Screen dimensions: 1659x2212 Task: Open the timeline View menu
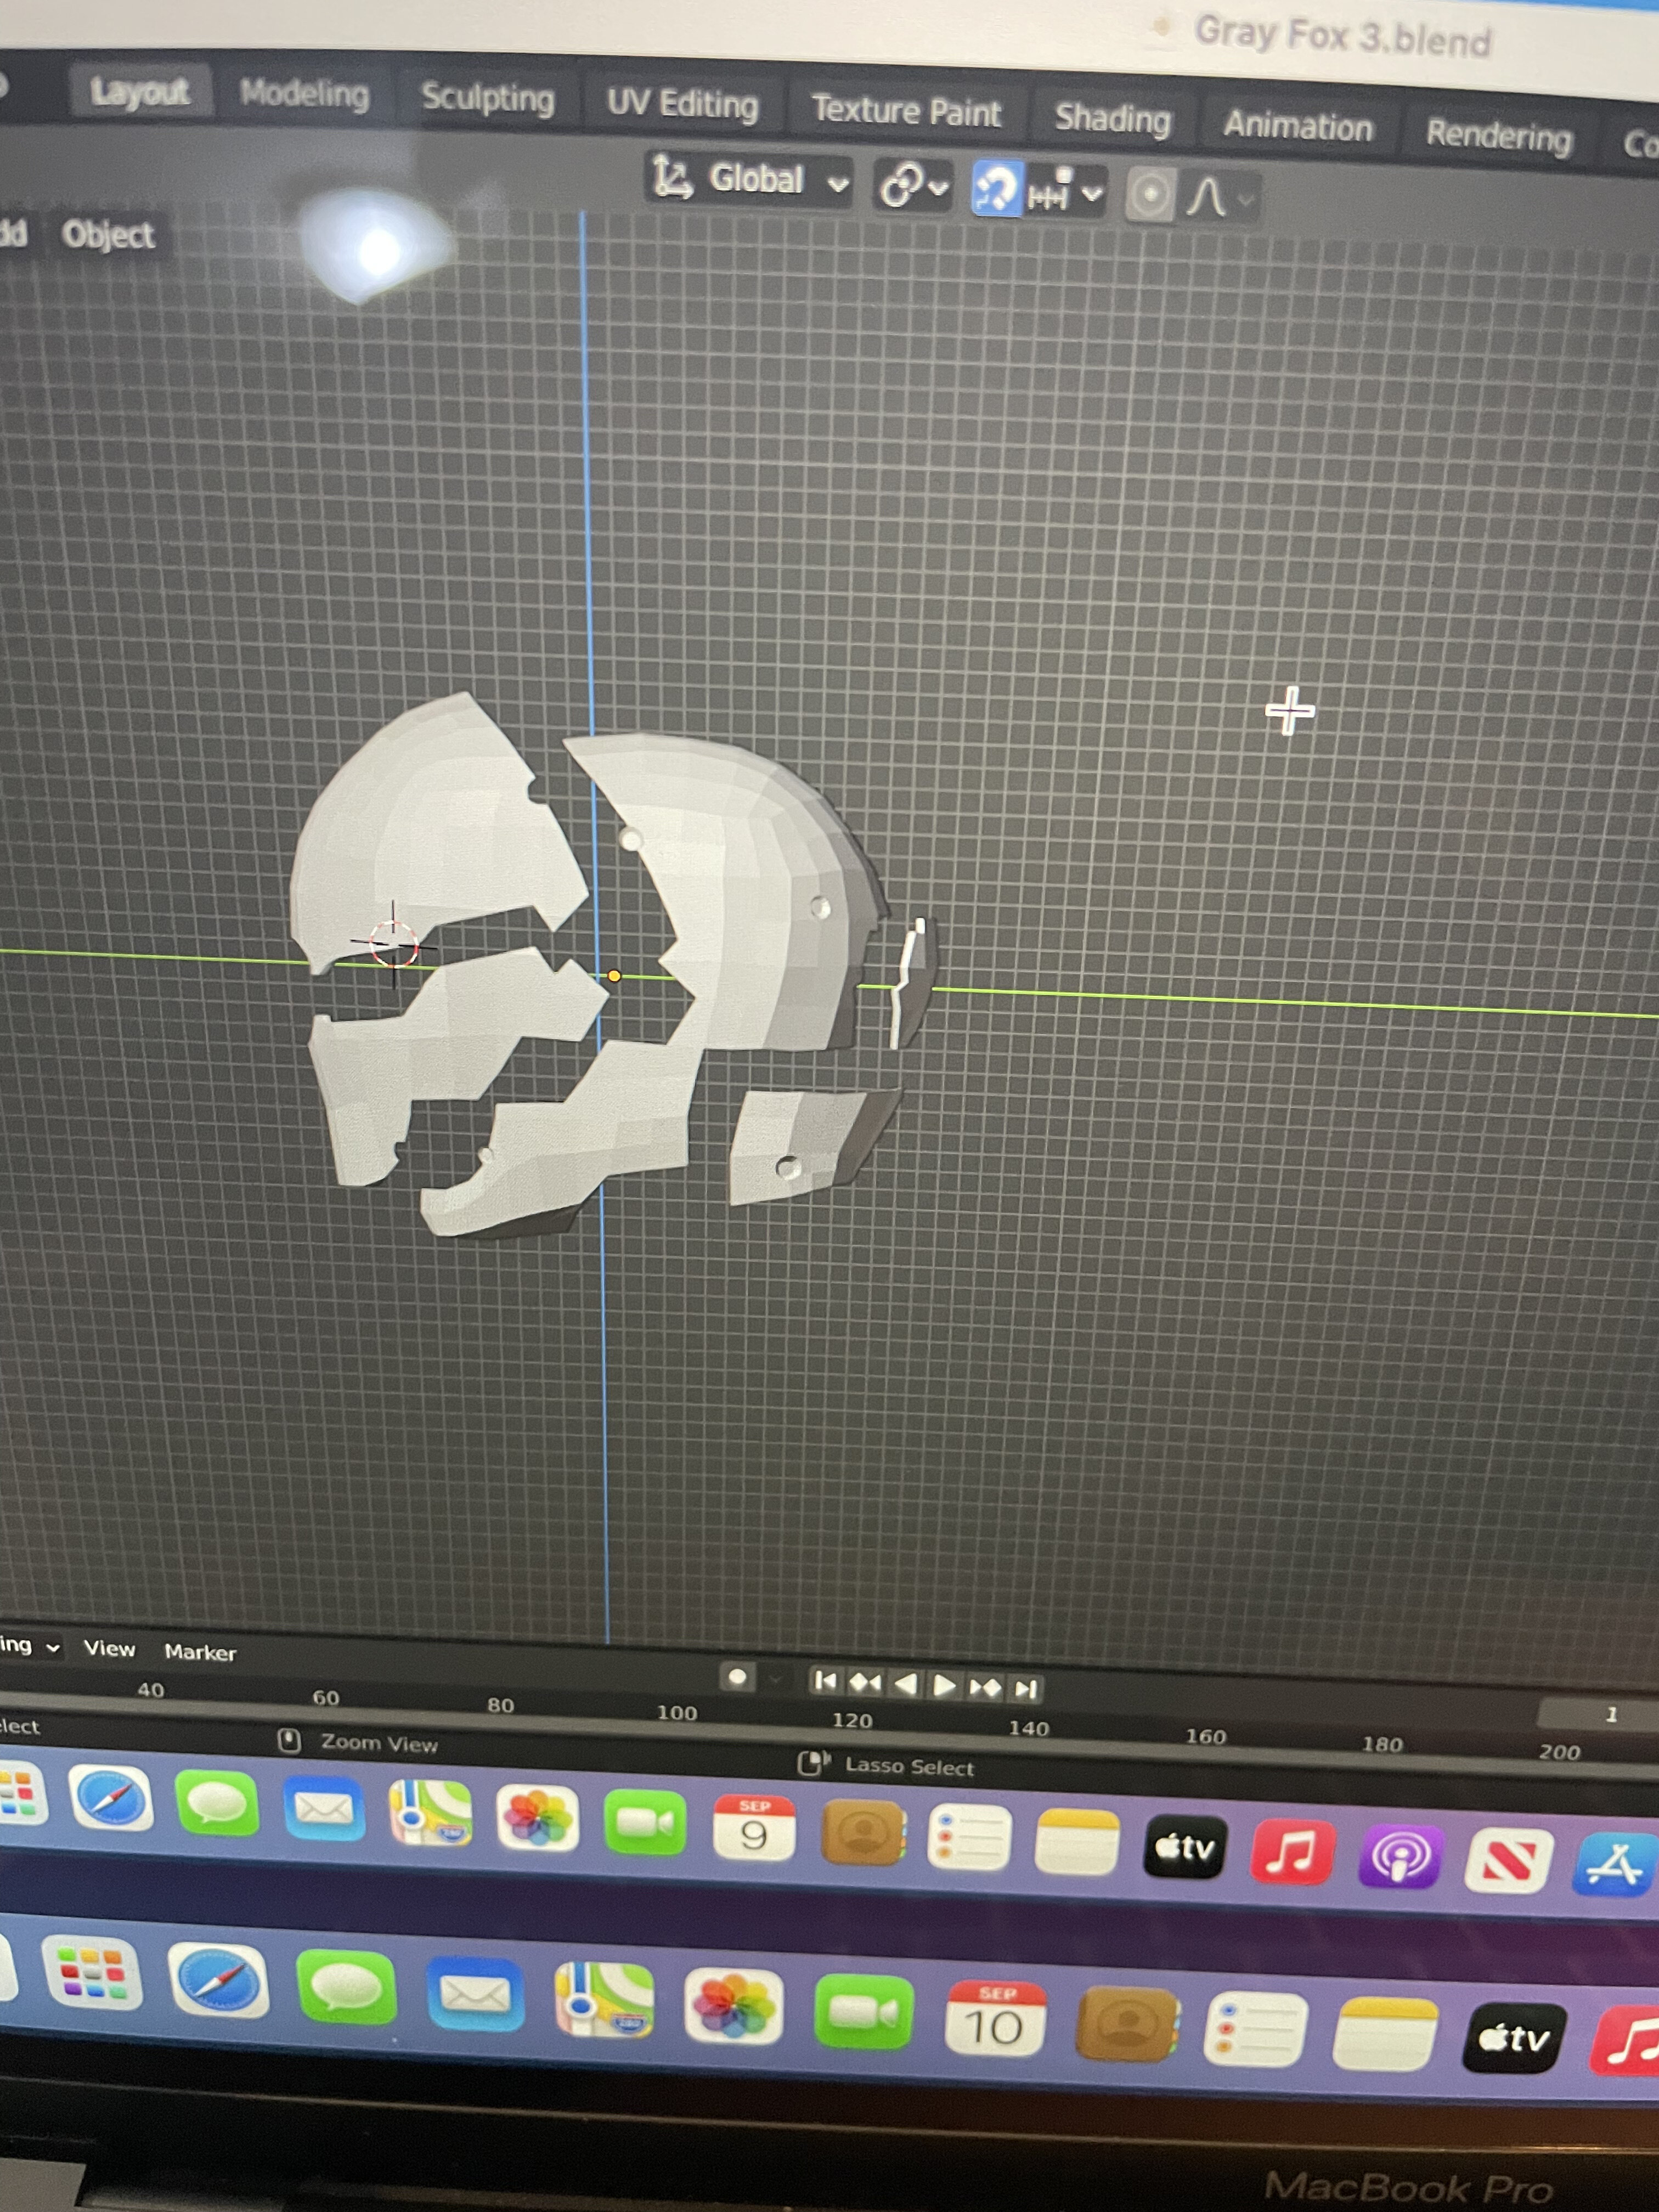click(x=109, y=1648)
